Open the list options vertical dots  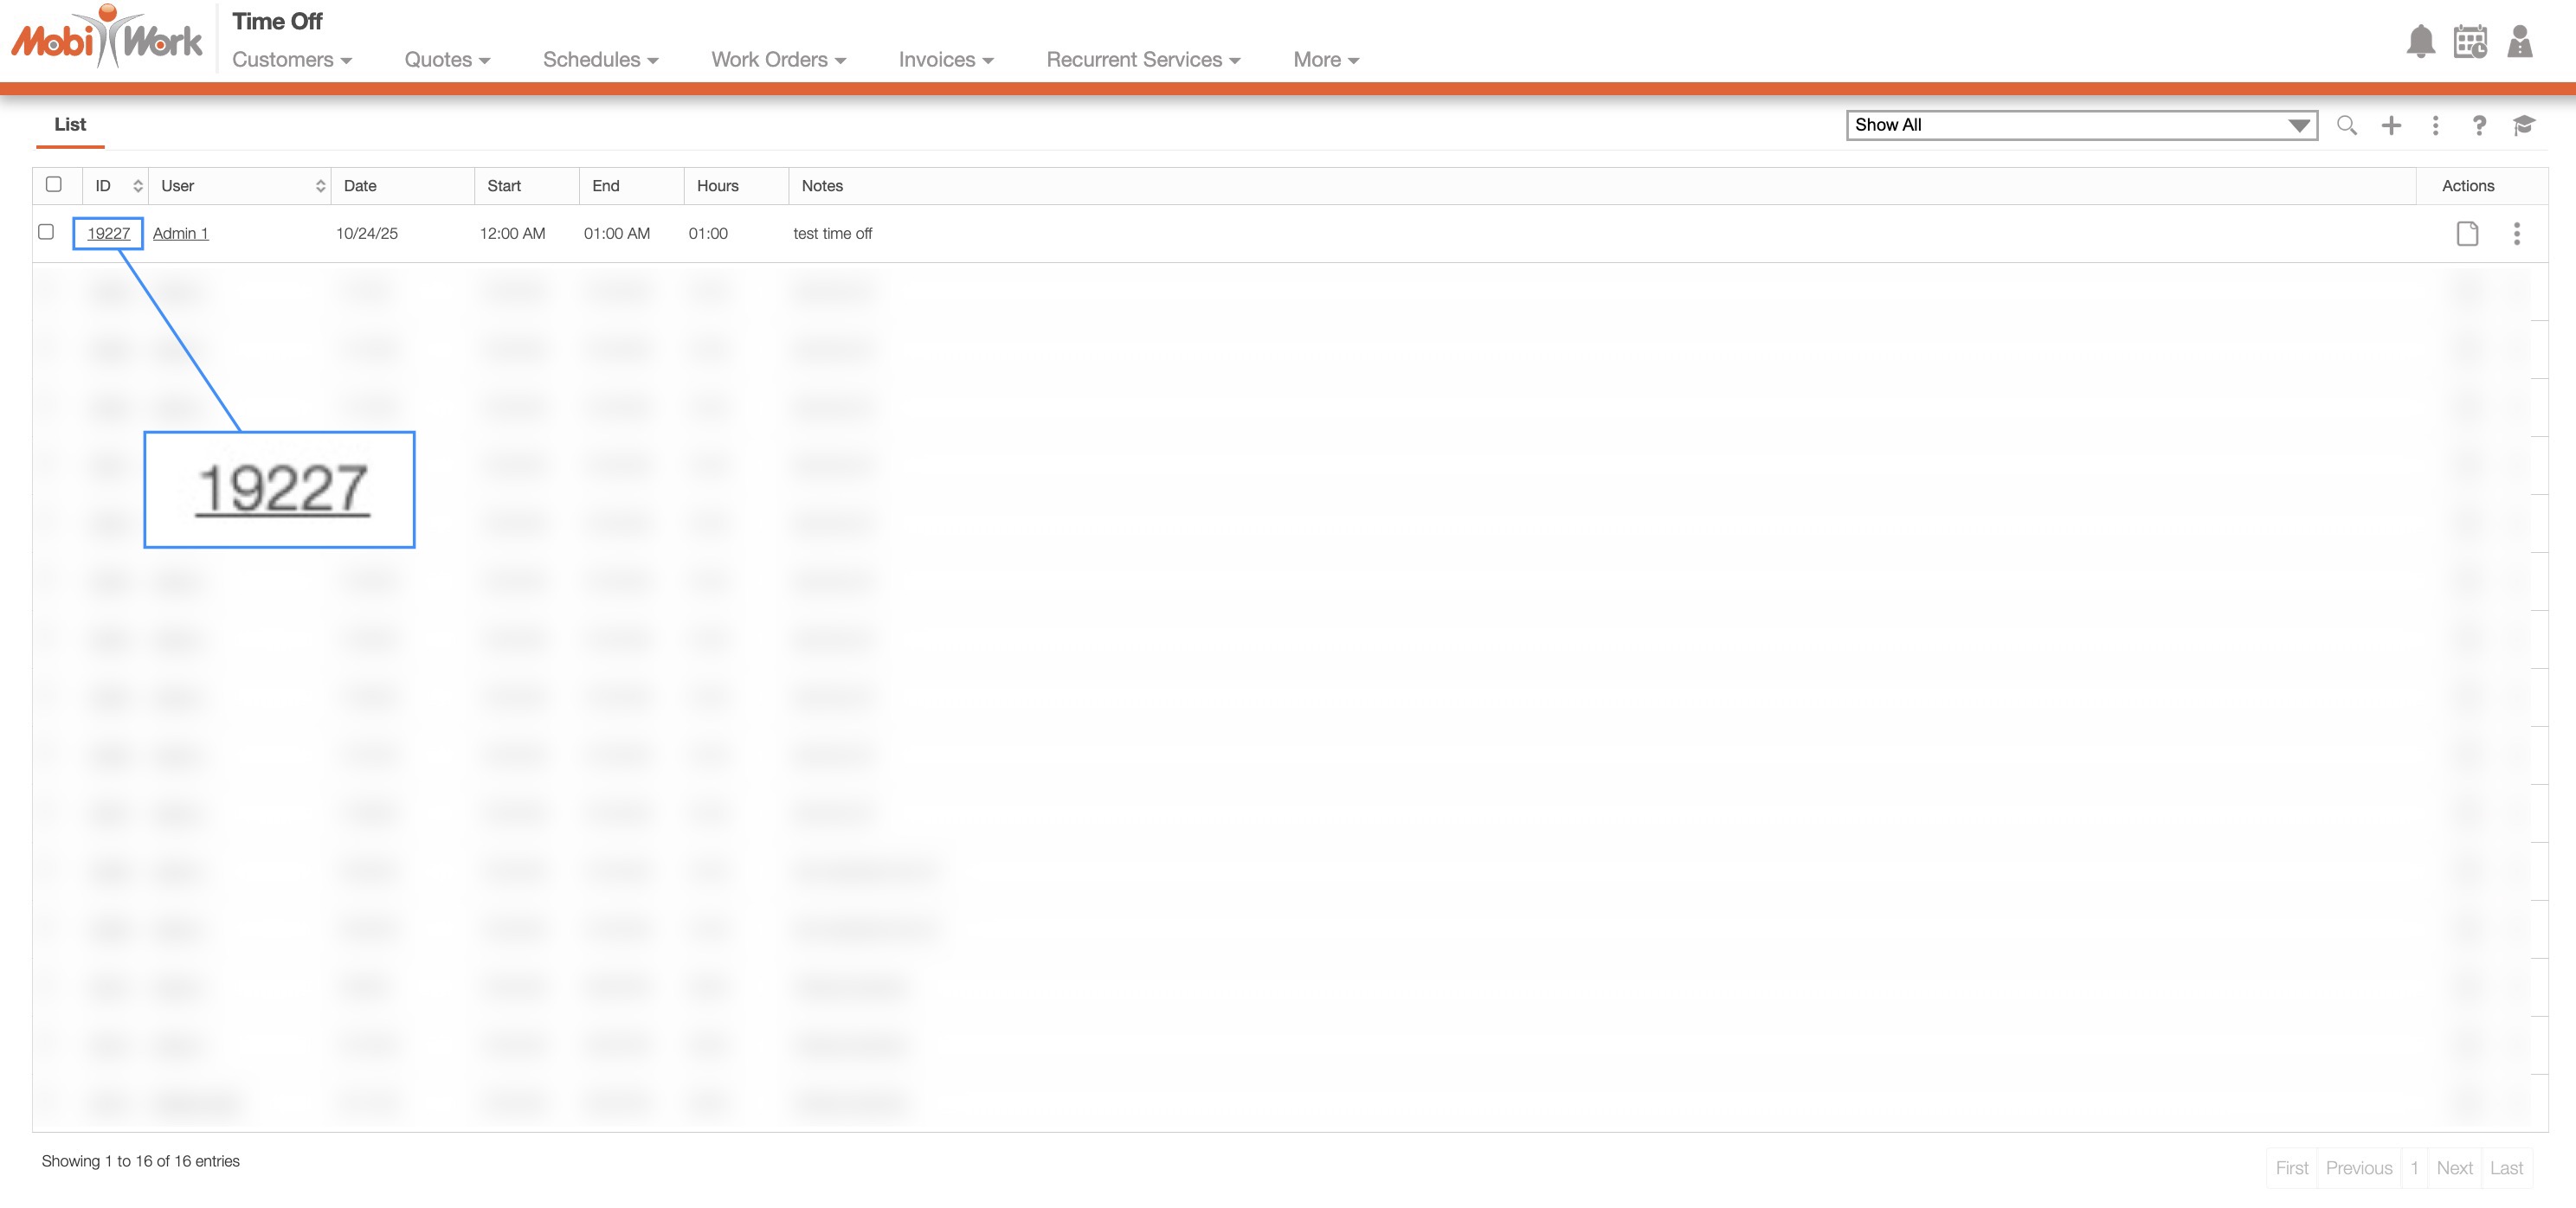2435,125
